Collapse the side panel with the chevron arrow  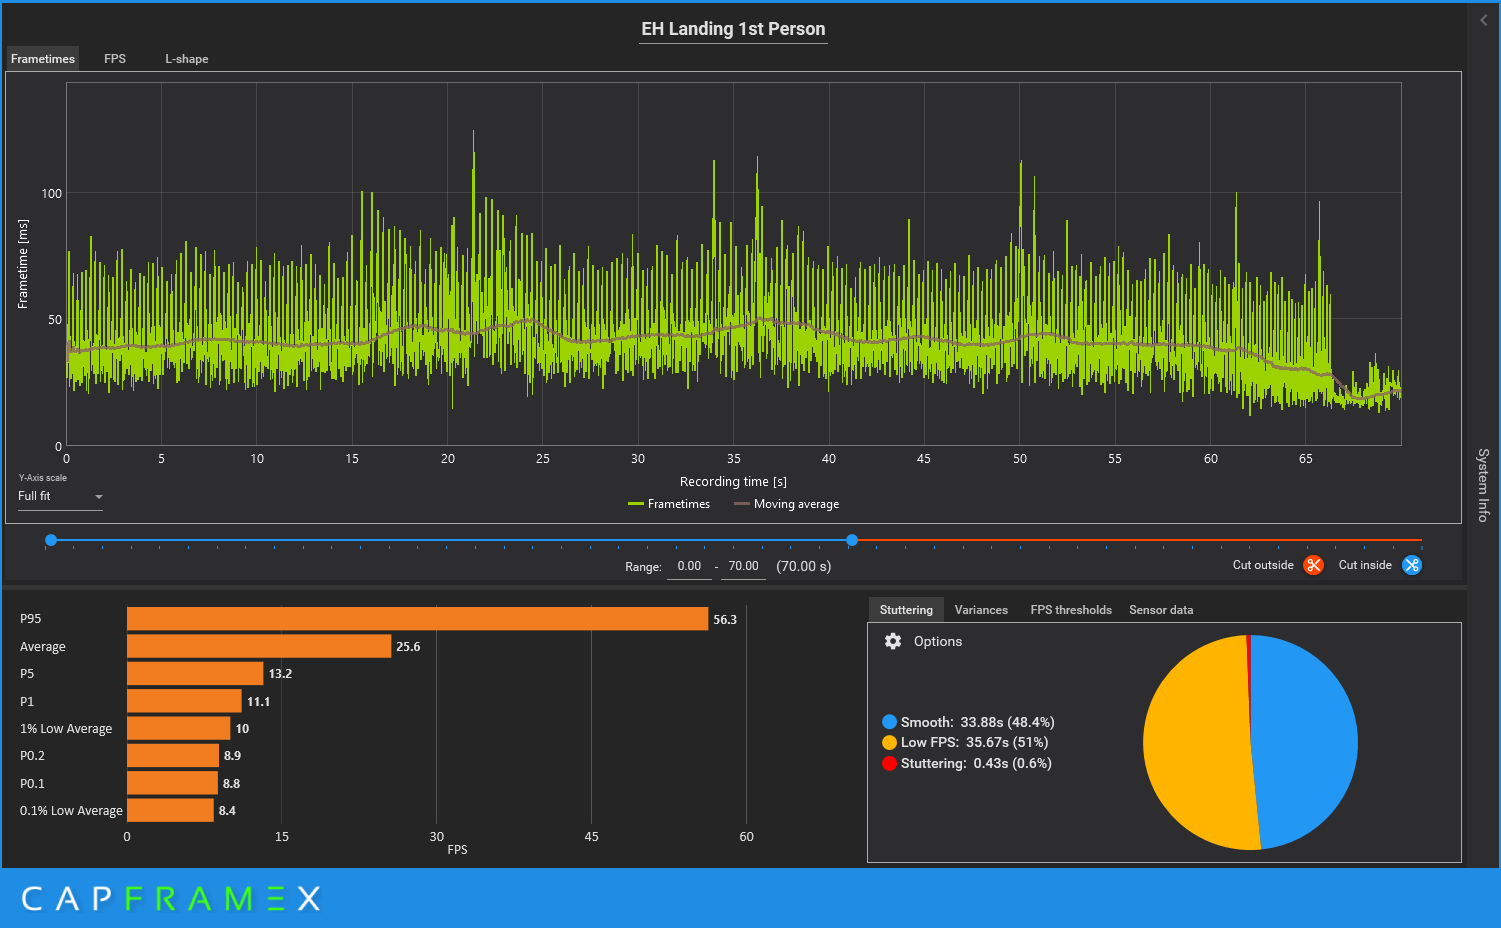pyautogui.click(x=1483, y=20)
